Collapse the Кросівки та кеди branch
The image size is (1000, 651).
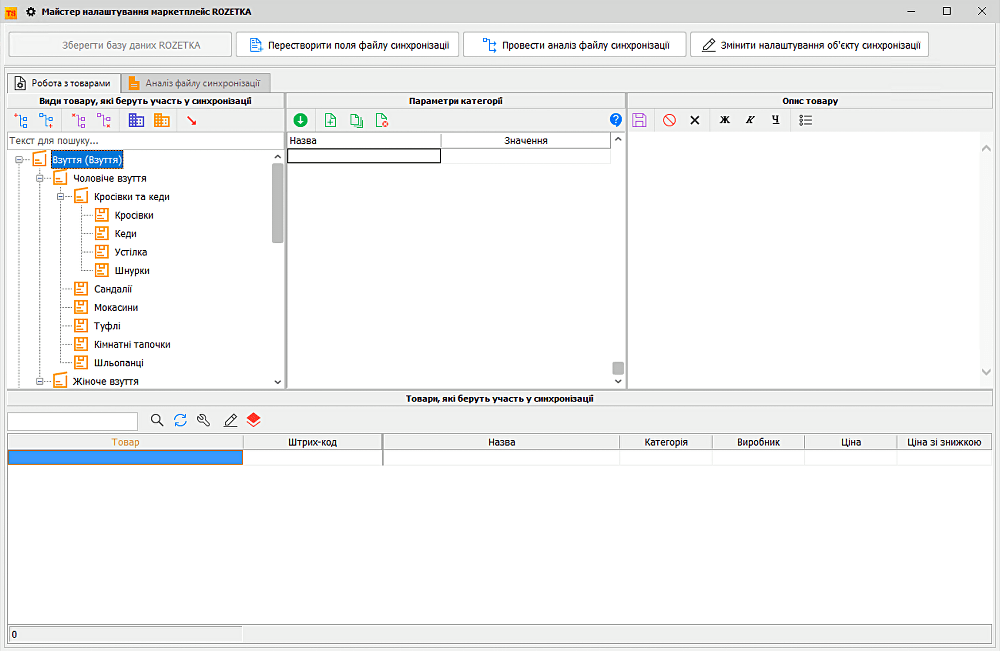click(61, 197)
